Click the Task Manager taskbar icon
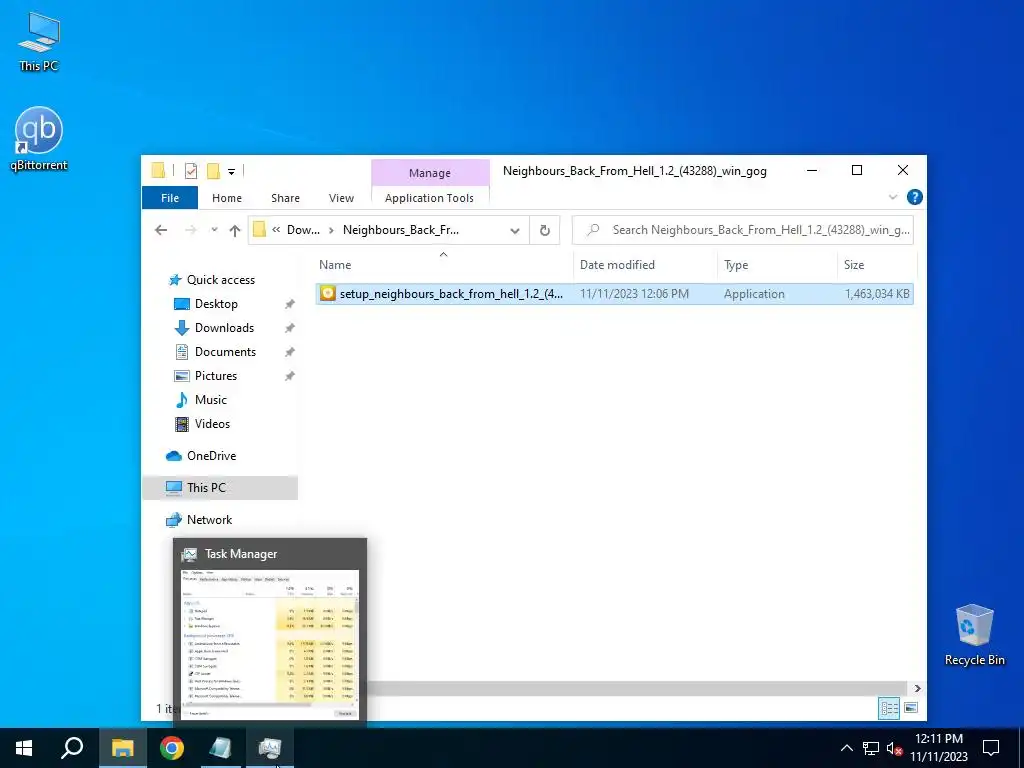 tap(270, 748)
